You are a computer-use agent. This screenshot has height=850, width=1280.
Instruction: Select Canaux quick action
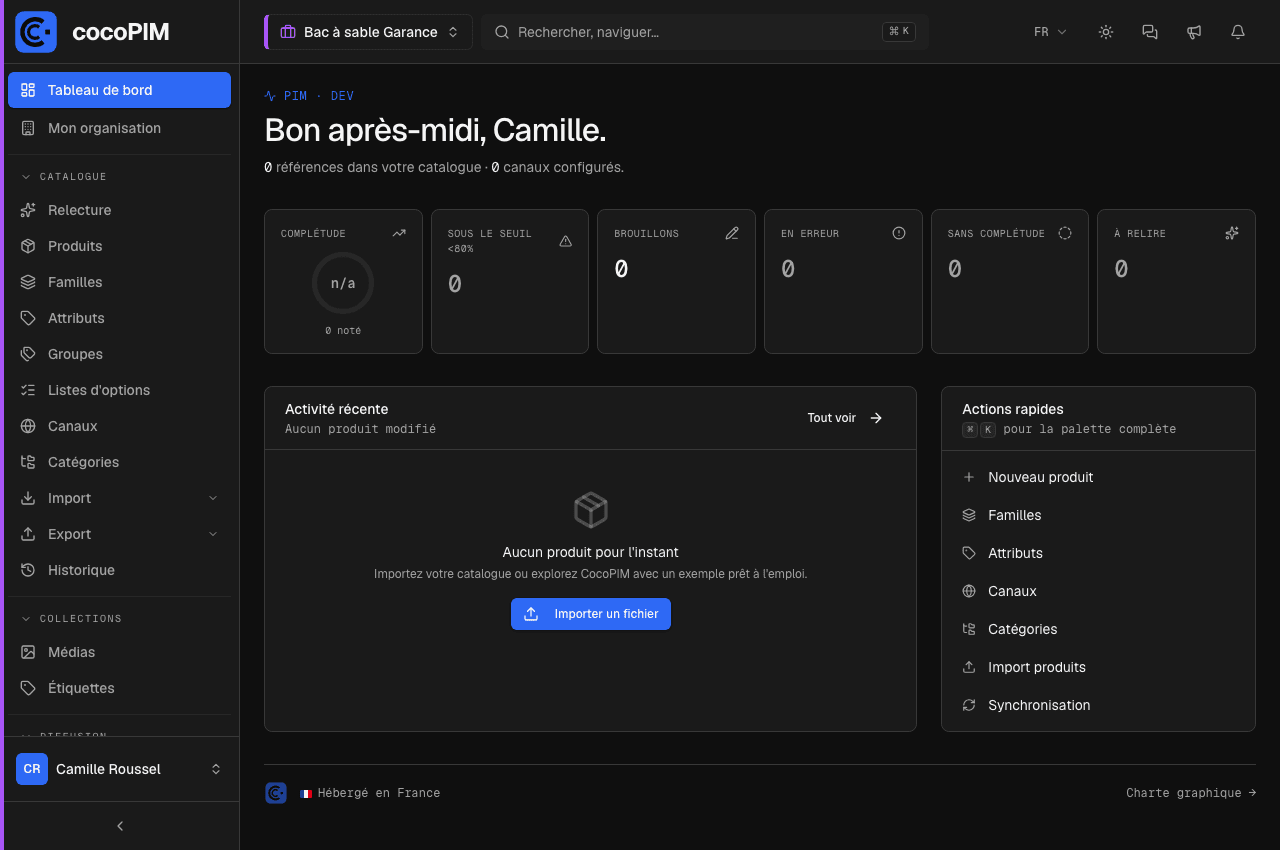coord(1098,591)
